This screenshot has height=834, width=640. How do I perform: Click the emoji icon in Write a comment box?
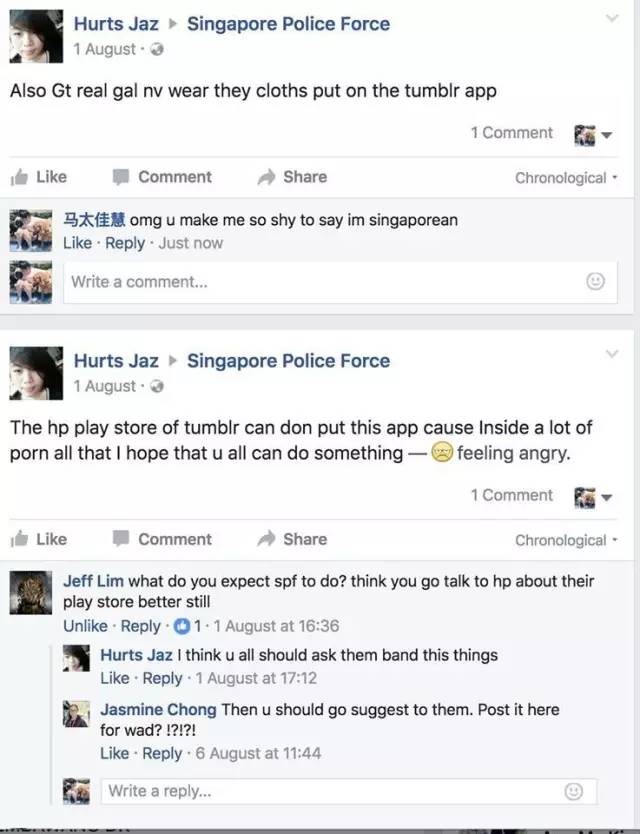[595, 281]
